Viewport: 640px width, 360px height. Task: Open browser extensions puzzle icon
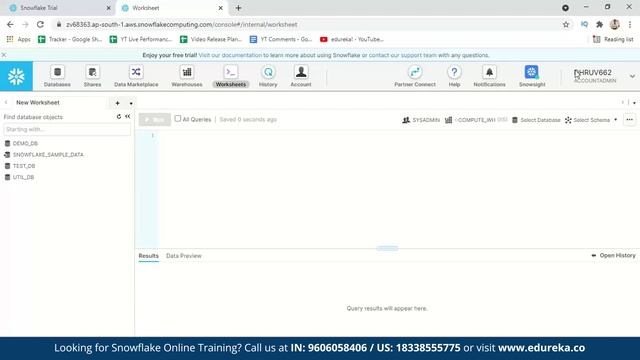599,24
